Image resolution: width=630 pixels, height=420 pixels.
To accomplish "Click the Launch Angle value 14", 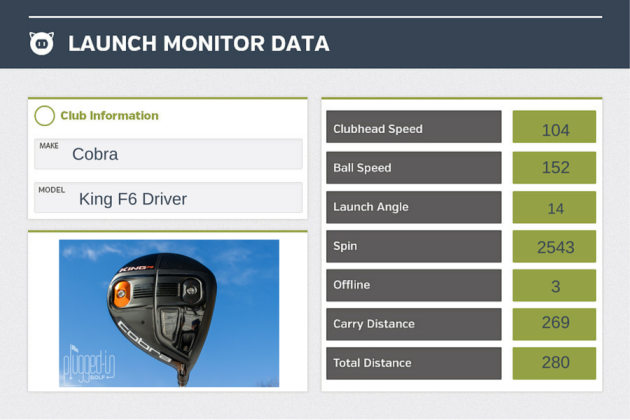I will 554,207.
